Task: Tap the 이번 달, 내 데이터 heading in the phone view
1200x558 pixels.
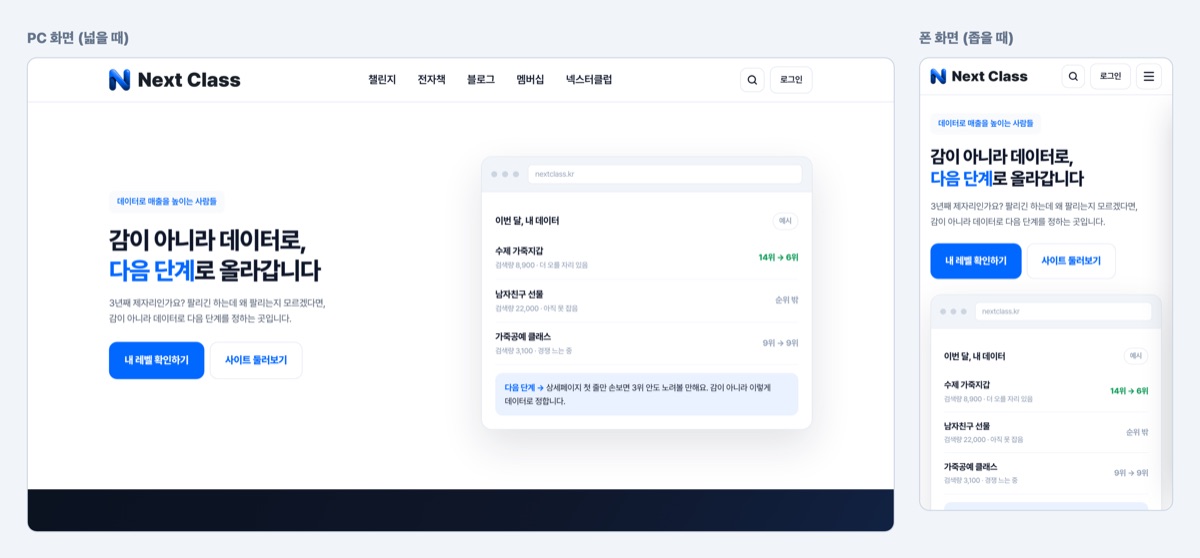Action: click(x=975, y=356)
